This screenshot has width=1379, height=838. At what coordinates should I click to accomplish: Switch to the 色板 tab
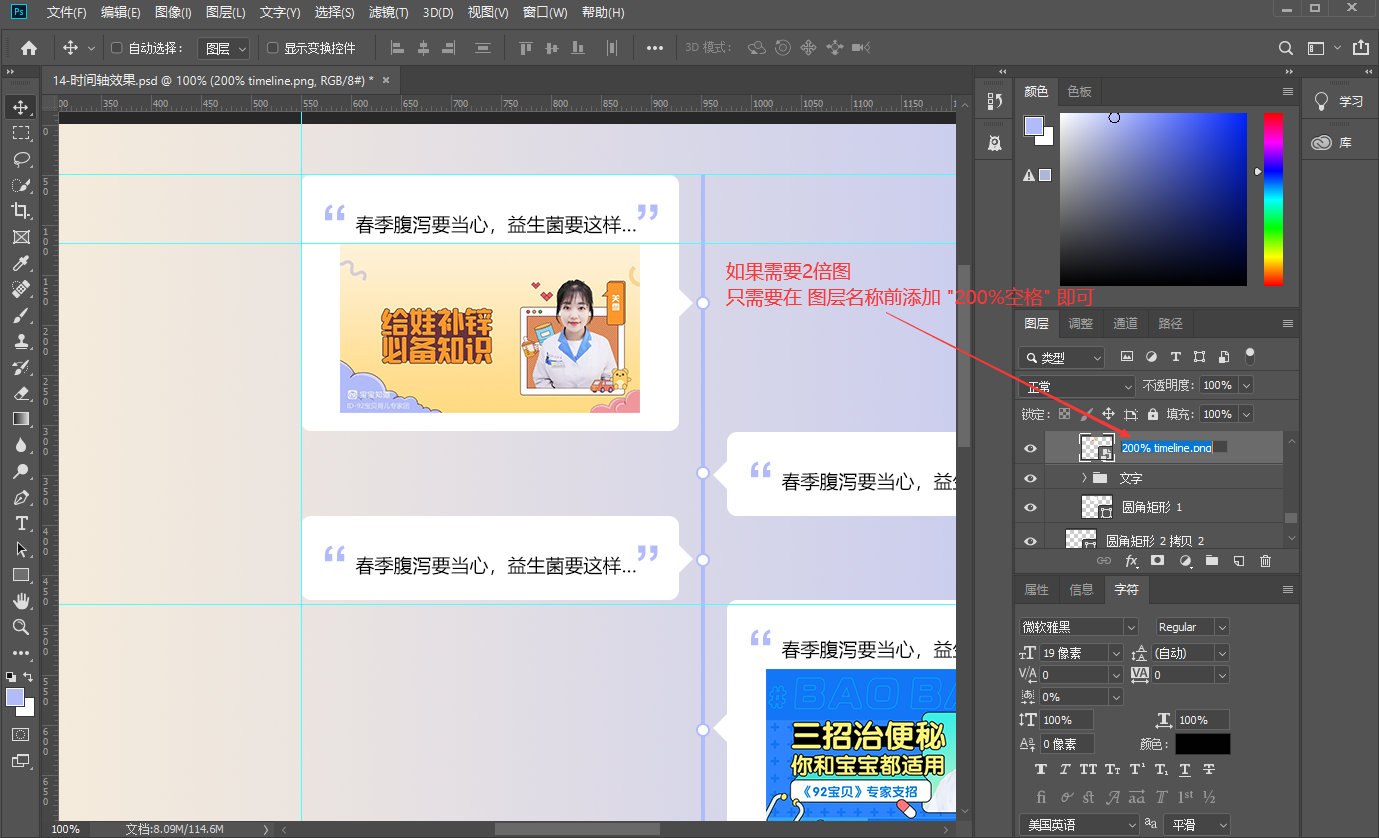pyautogui.click(x=1080, y=91)
